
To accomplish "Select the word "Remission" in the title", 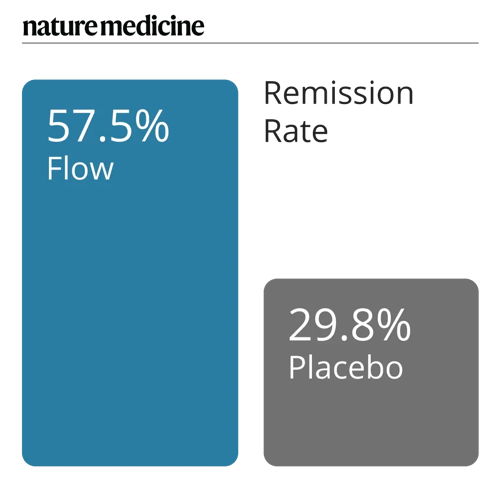I will coord(339,93).
